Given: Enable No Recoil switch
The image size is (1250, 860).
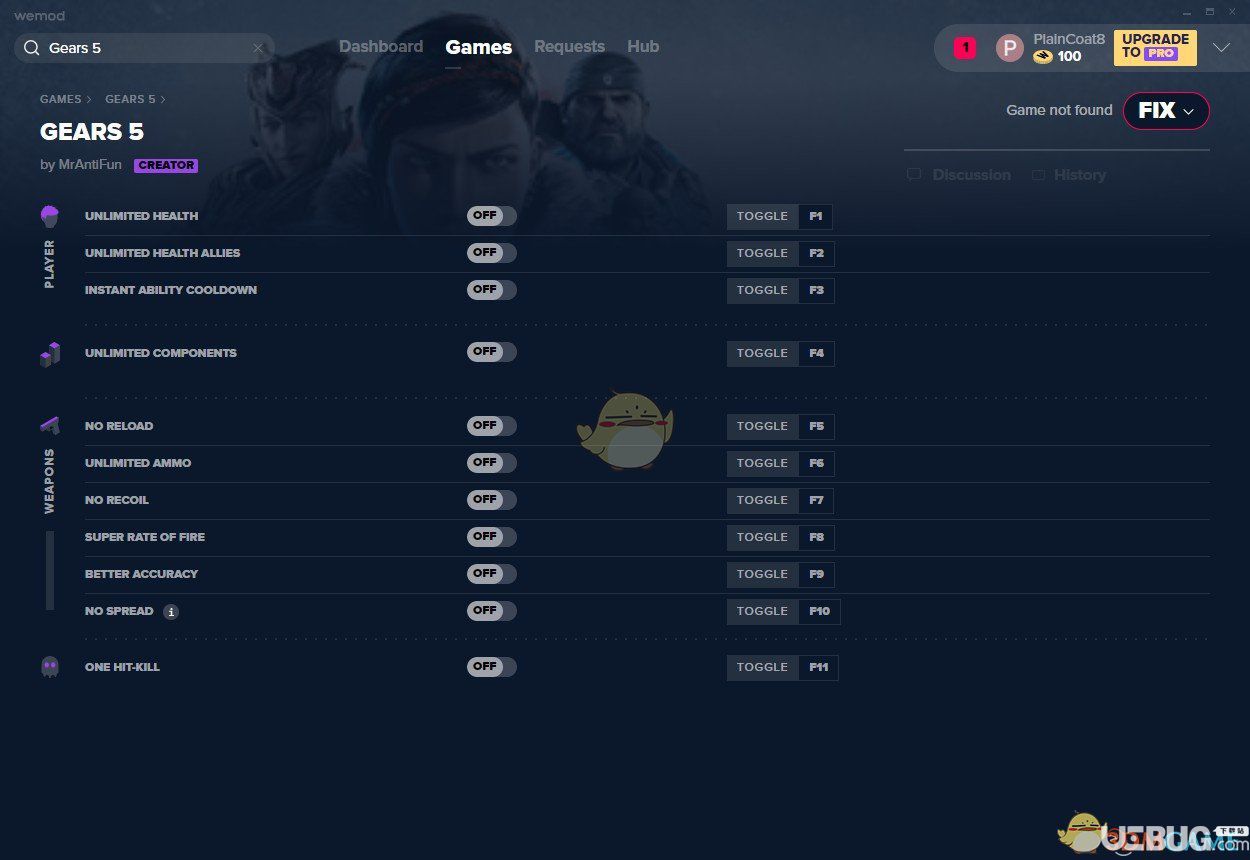Looking at the screenshot, I should pos(492,500).
